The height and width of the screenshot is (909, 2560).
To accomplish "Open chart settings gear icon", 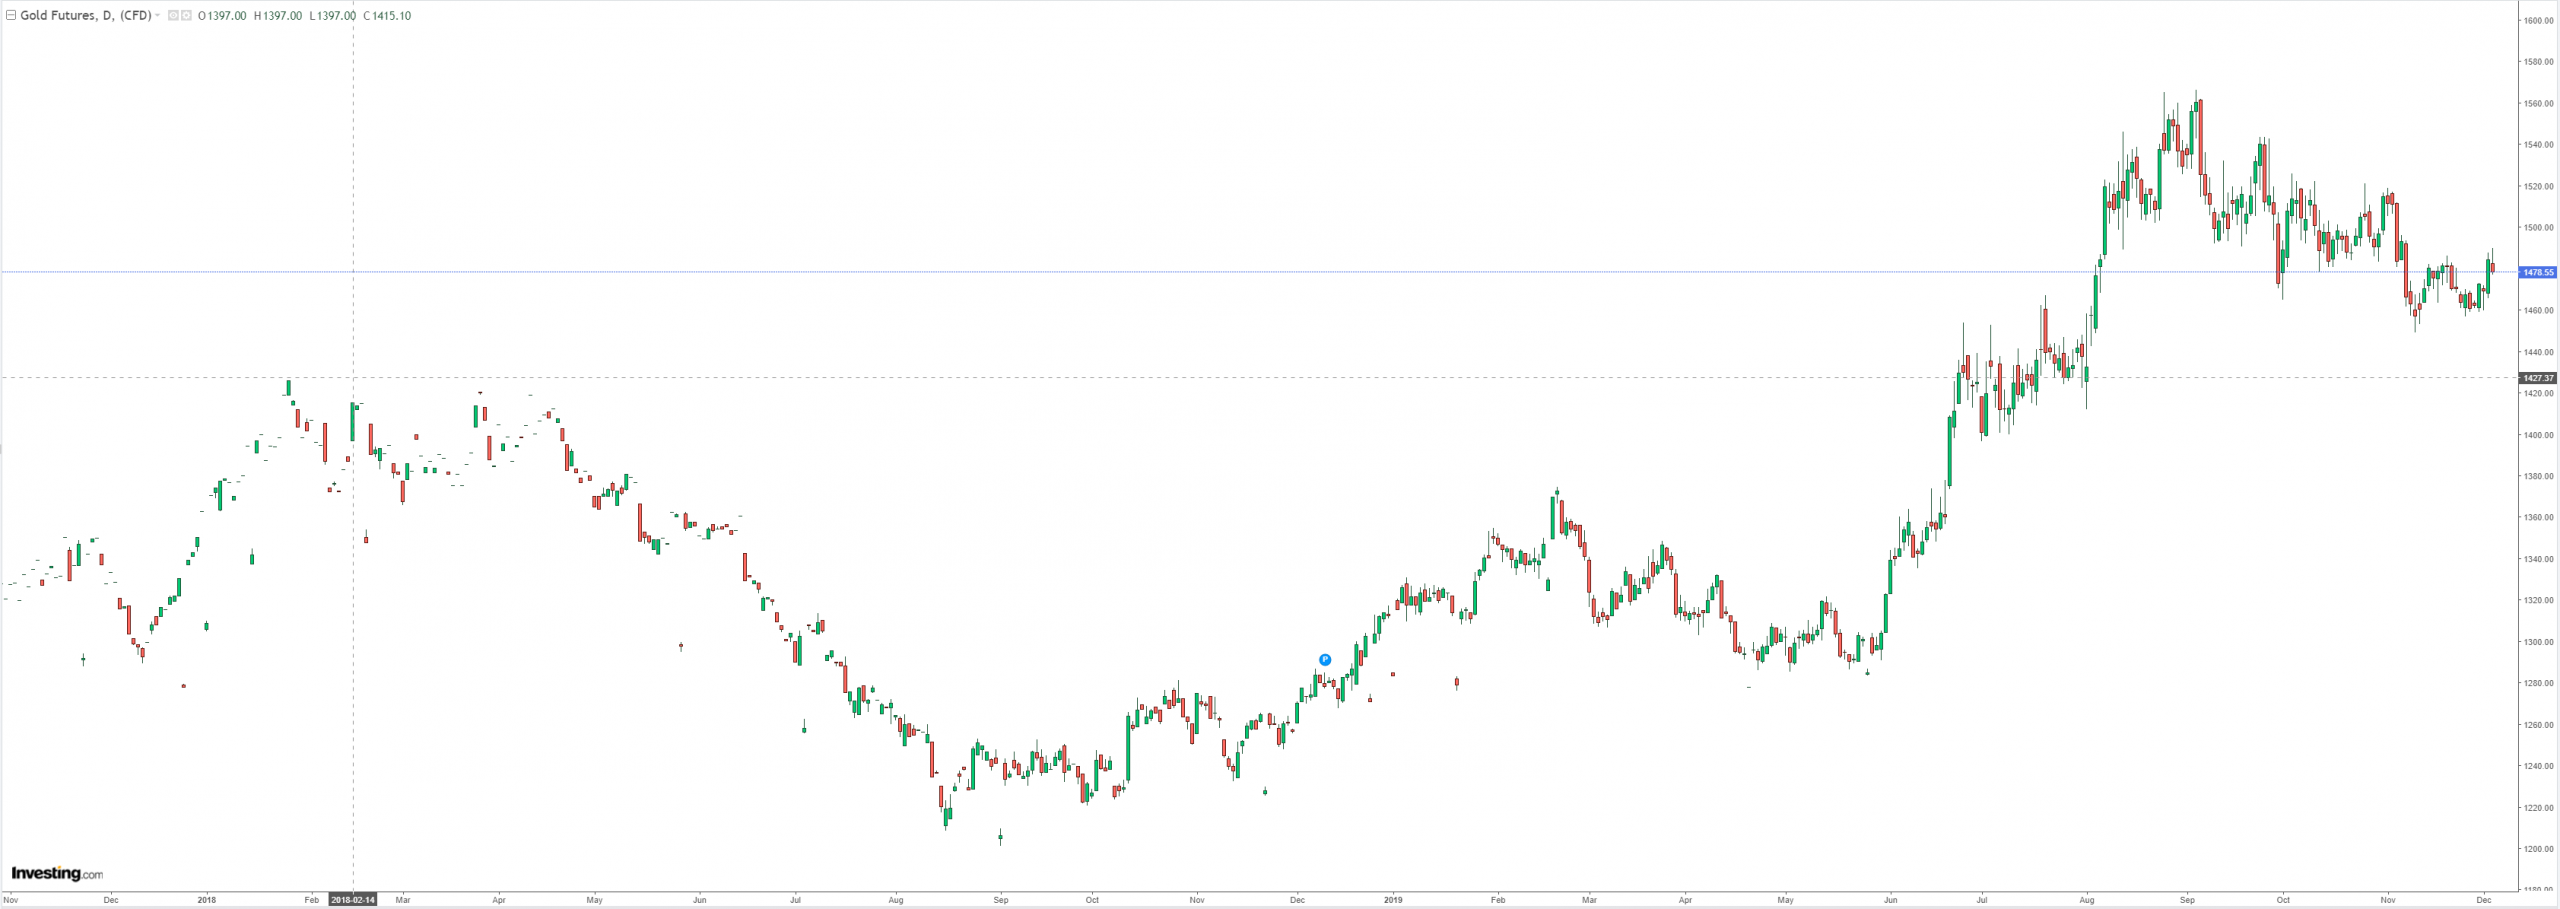I will coord(186,16).
